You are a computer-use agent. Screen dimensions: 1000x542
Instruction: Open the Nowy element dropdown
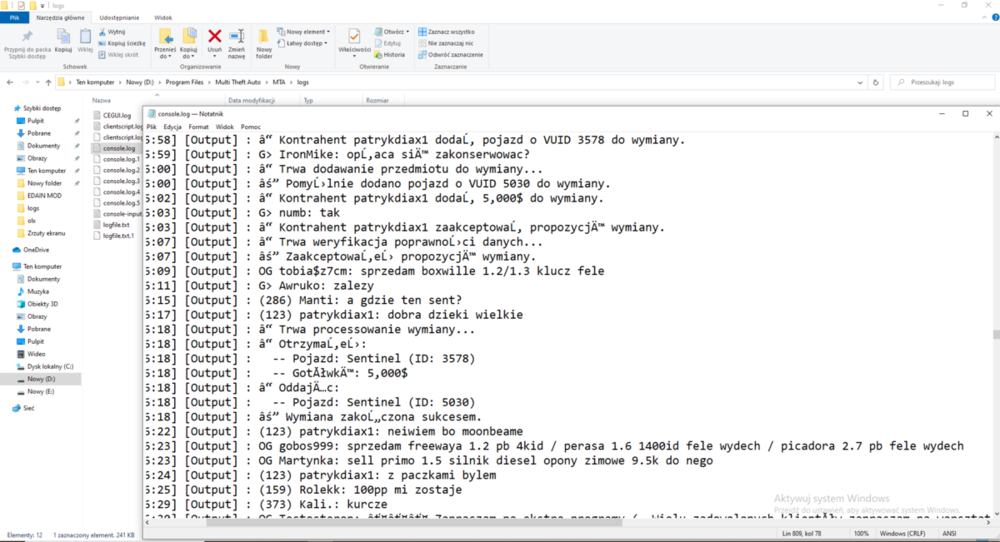click(304, 32)
